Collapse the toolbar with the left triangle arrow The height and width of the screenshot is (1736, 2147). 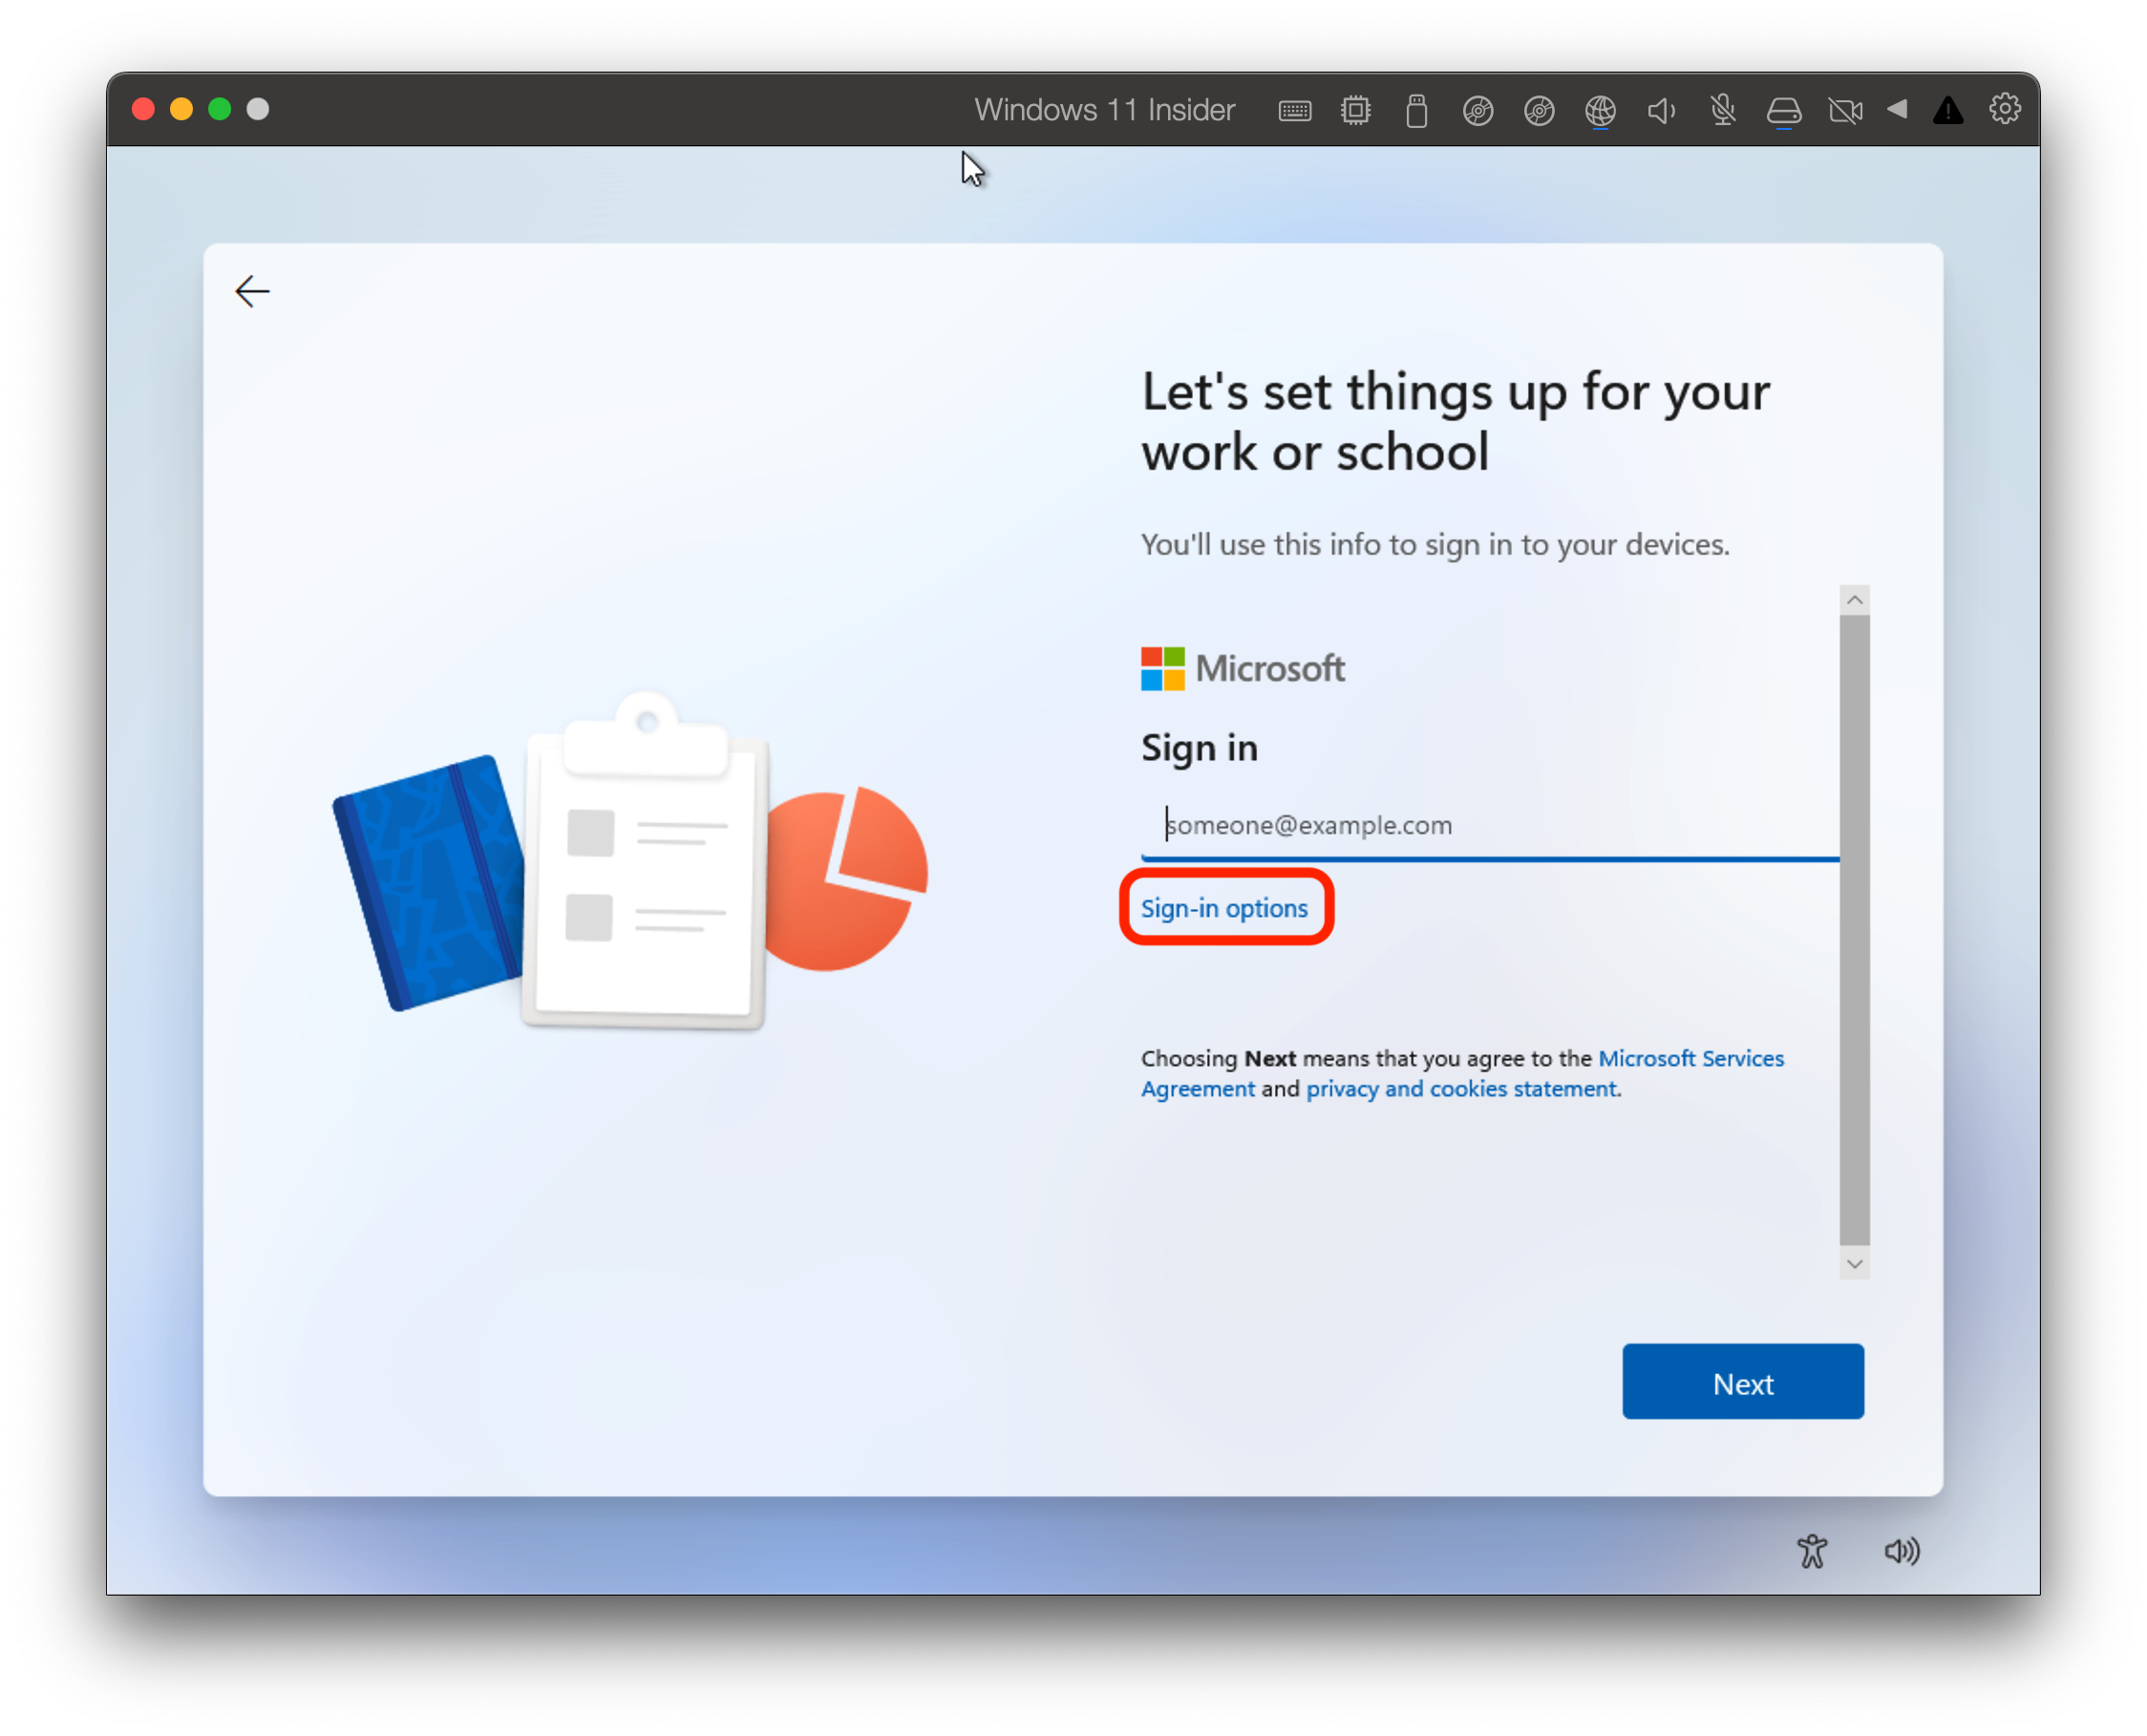pyautogui.click(x=1896, y=108)
